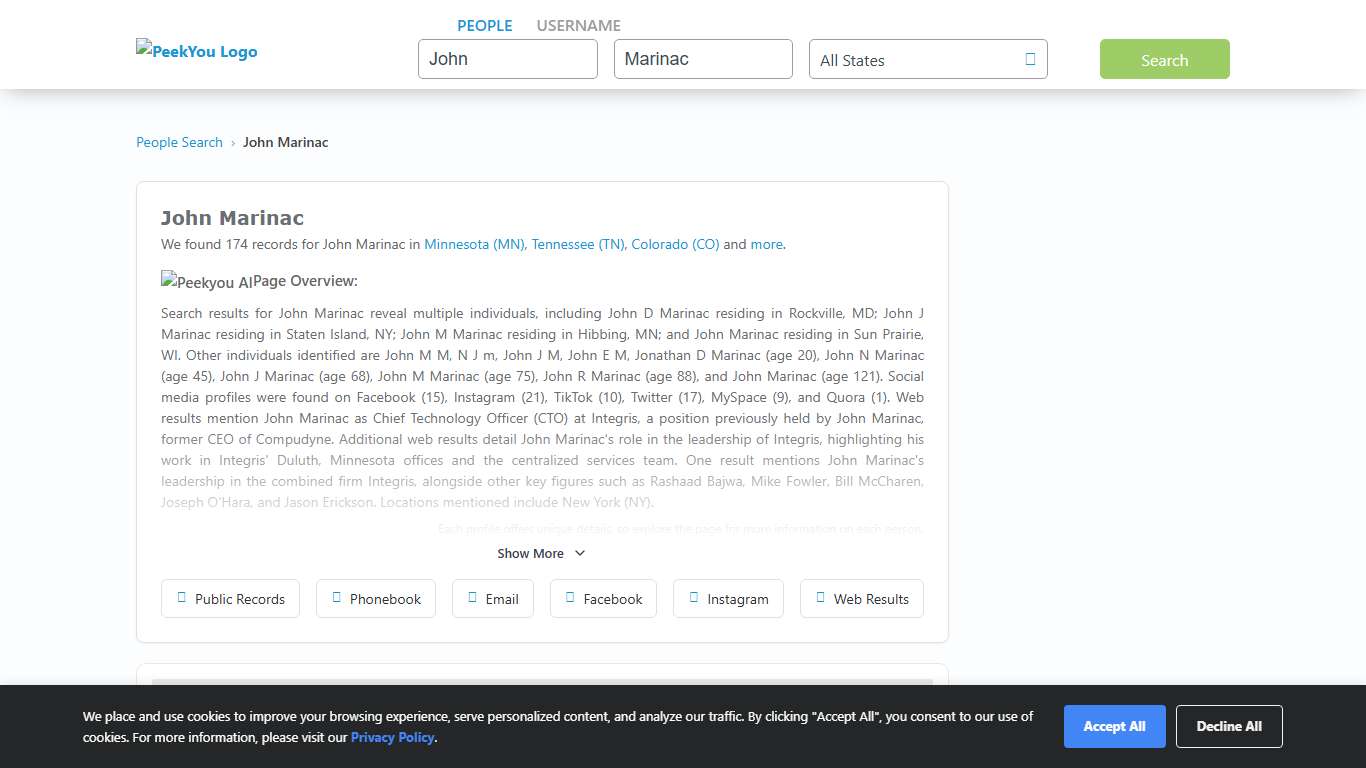This screenshot has height=768, width=1366.
Task: Open the Phonebook section icon
Action: [336, 598]
